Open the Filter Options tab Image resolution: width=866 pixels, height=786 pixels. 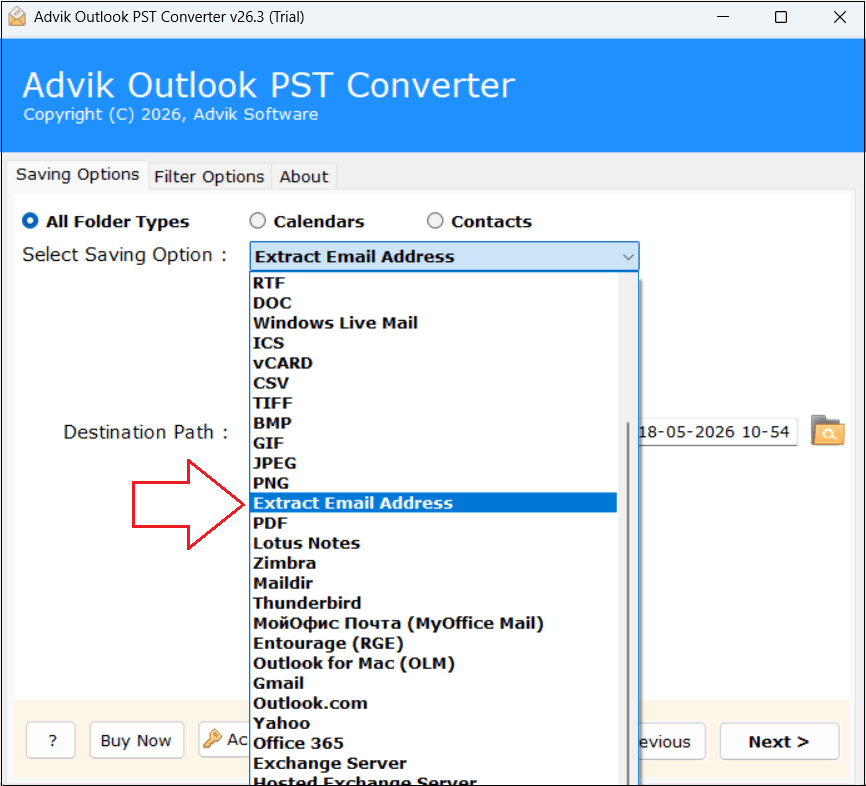pyautogui.click(x=209, y=177)
